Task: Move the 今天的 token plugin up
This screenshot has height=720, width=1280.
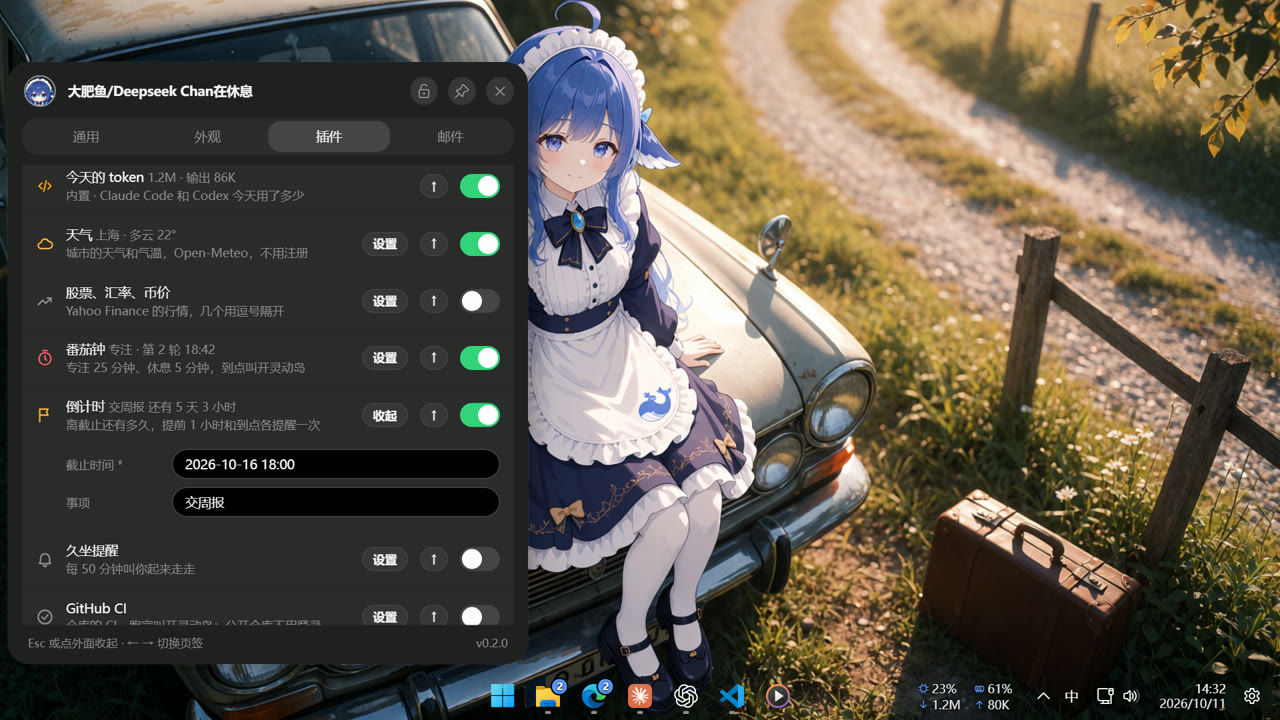Action: coord(433,186)
